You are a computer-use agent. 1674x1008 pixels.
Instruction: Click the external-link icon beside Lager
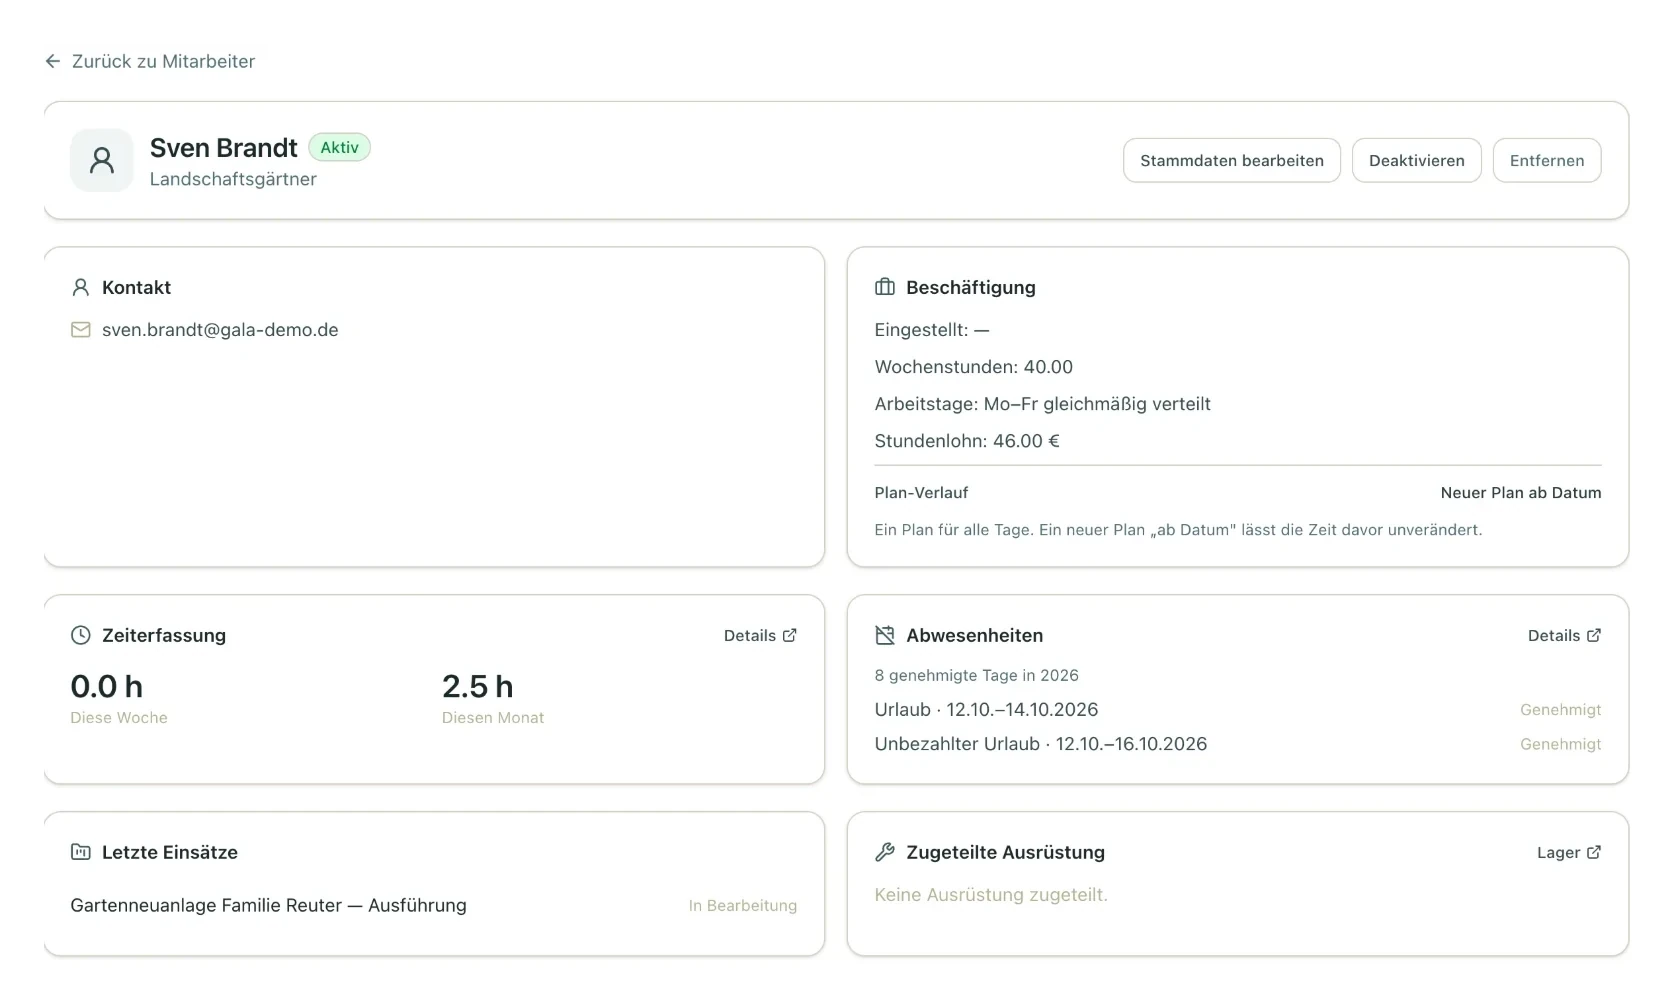coord(1594,852)
